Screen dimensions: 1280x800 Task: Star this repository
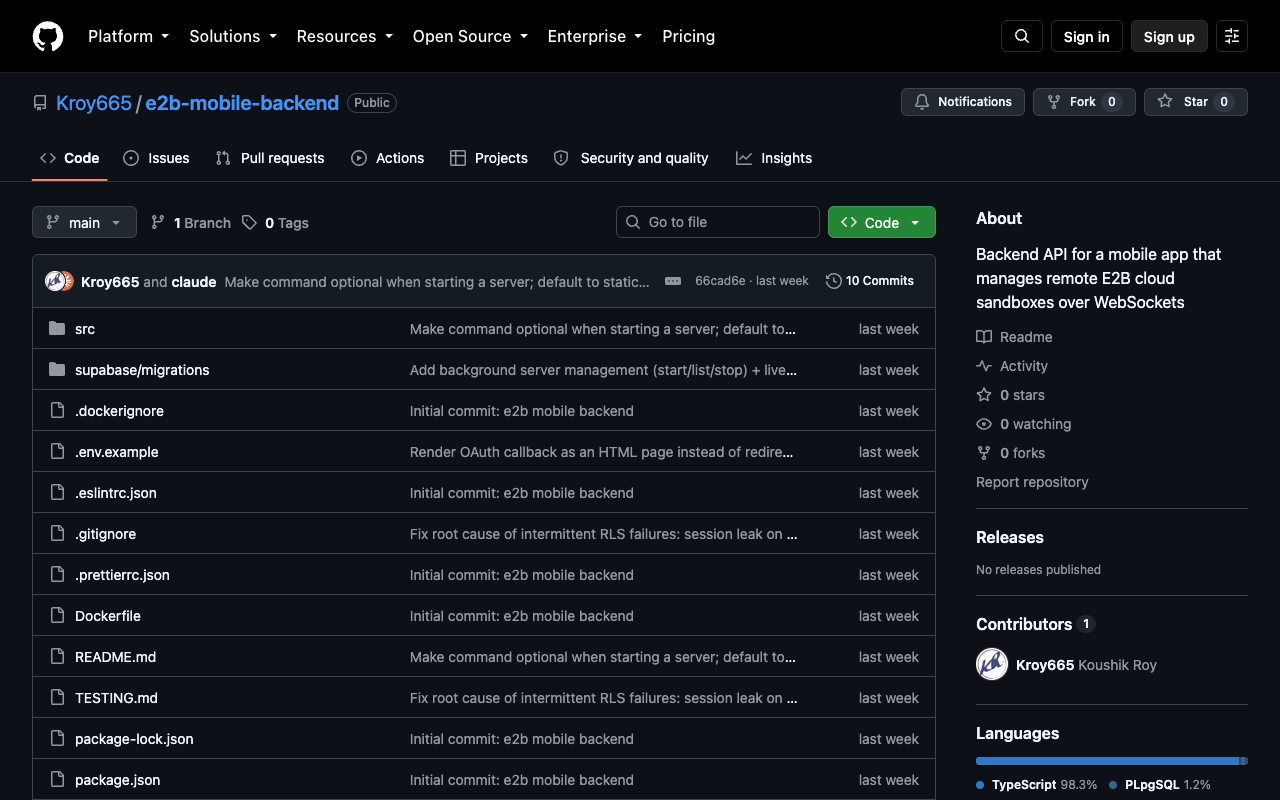pyautogui.click(x=1196, y=102)
